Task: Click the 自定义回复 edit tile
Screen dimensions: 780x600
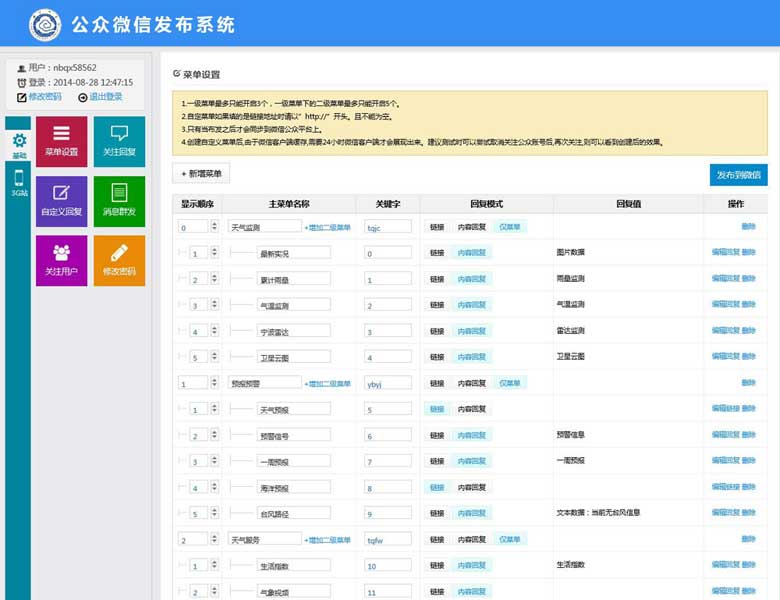Action: coord(61,201)
